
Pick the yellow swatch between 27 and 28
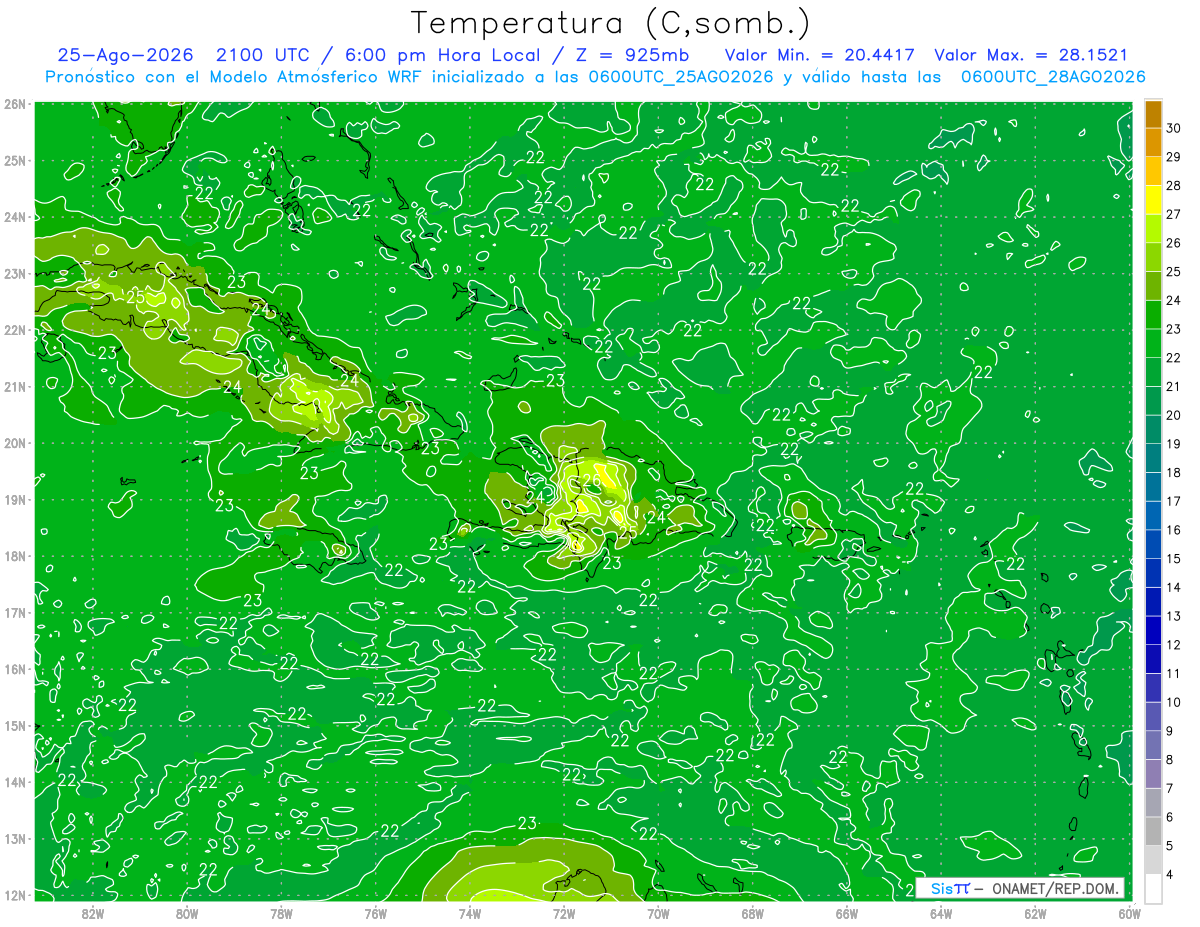[x=1153, y=200]
